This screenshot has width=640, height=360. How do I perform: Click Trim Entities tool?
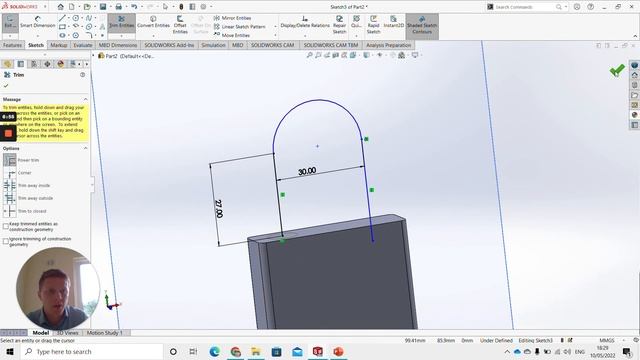point(122,22)
